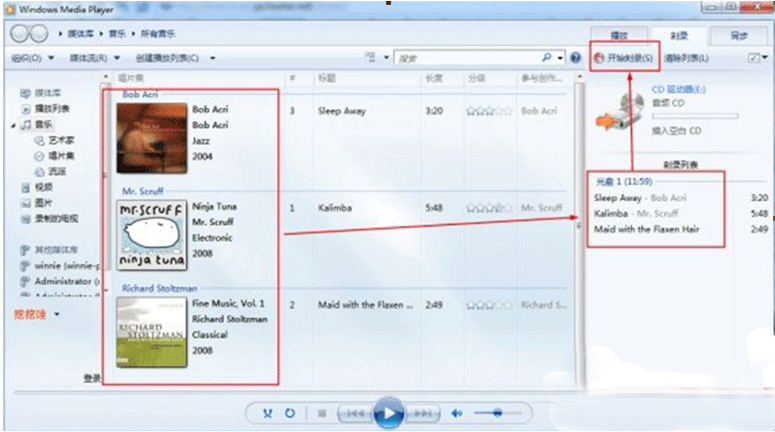Screen dimensions: 775x432
Task: Click 音乐 in the breadcrumb
Action: pyautogui.click(x=117, y=34)
